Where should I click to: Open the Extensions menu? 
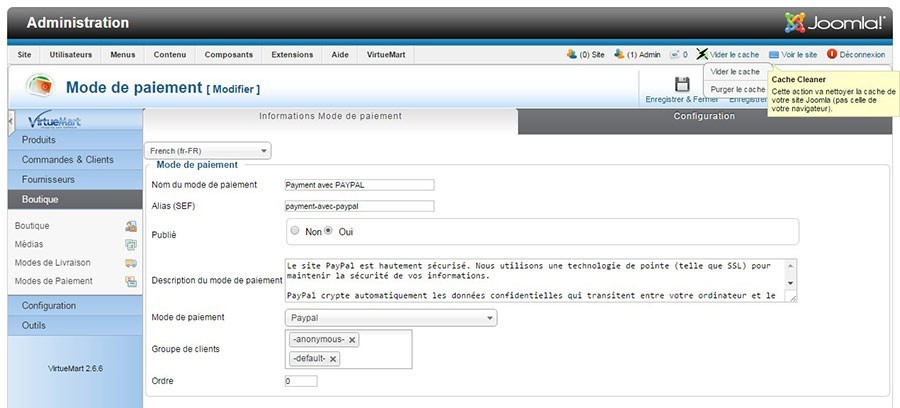click(292, 55)
